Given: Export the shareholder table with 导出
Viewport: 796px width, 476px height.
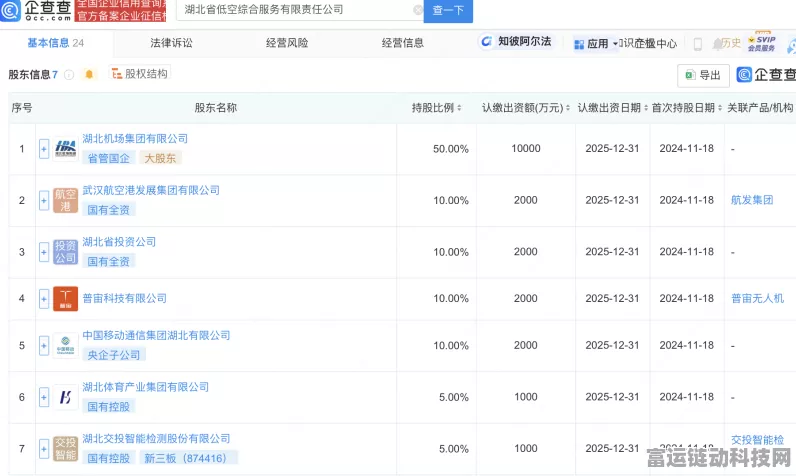Looking at the screenshot, I should pyautogui.click(x=703, y=75).
